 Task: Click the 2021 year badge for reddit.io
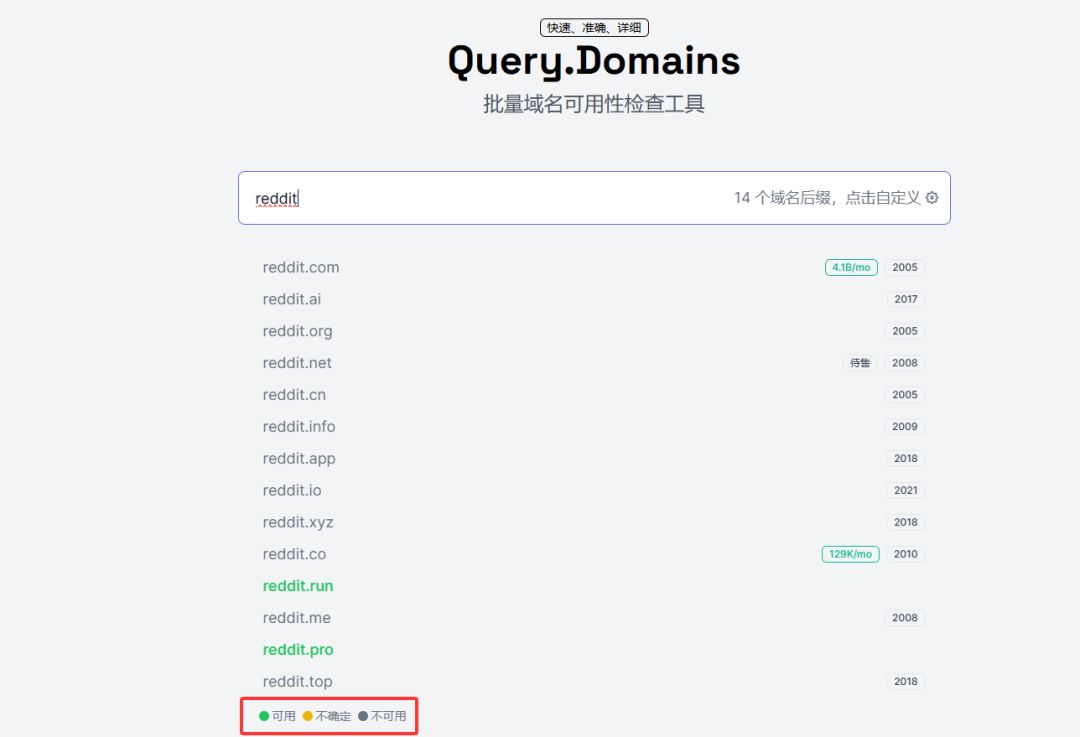tap(906, 490)
